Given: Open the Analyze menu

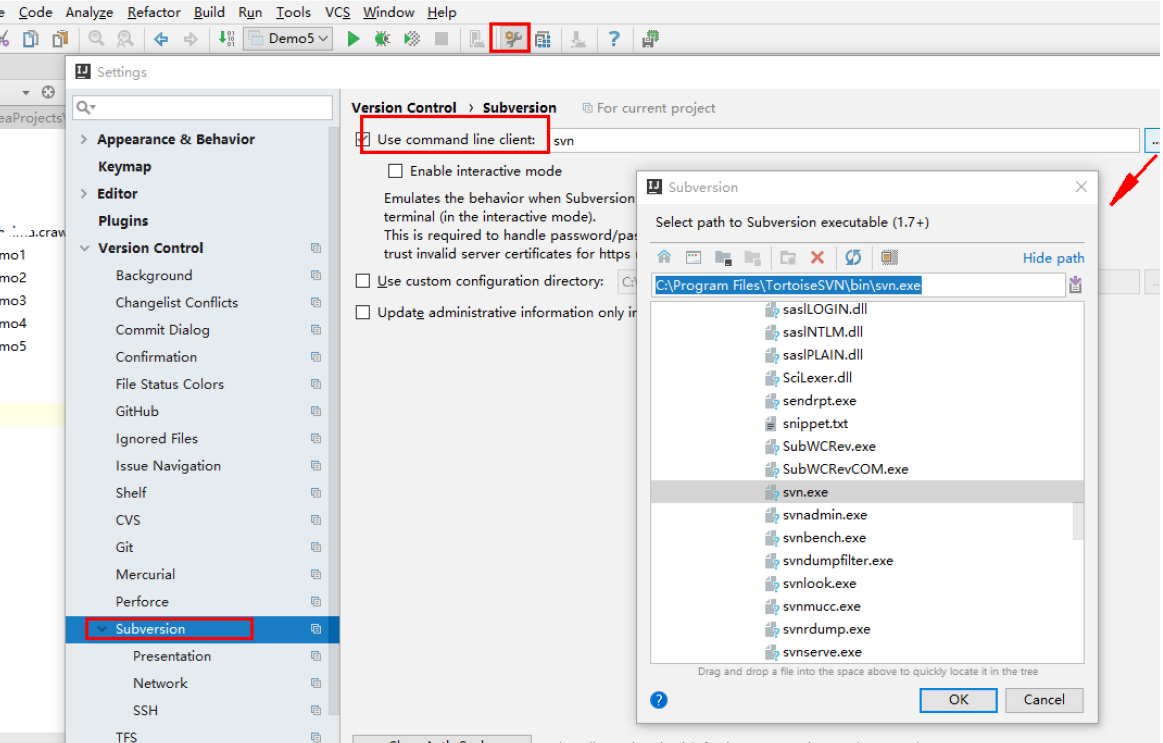Looking at the screenshot, I should coord(89,12).
